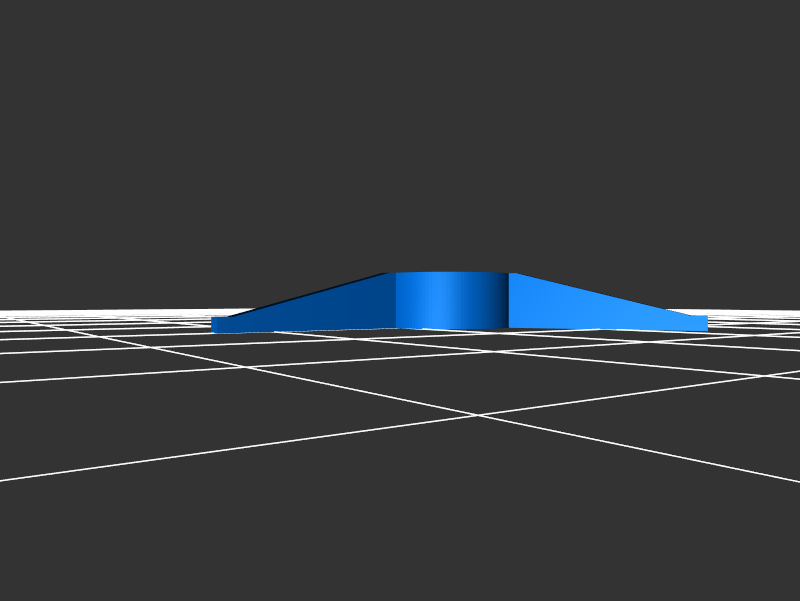Image resolution: width=800 pixels, height=601 pixels.
Task: Select seam where left wing meets cylinder
Action: coord(396,300)
